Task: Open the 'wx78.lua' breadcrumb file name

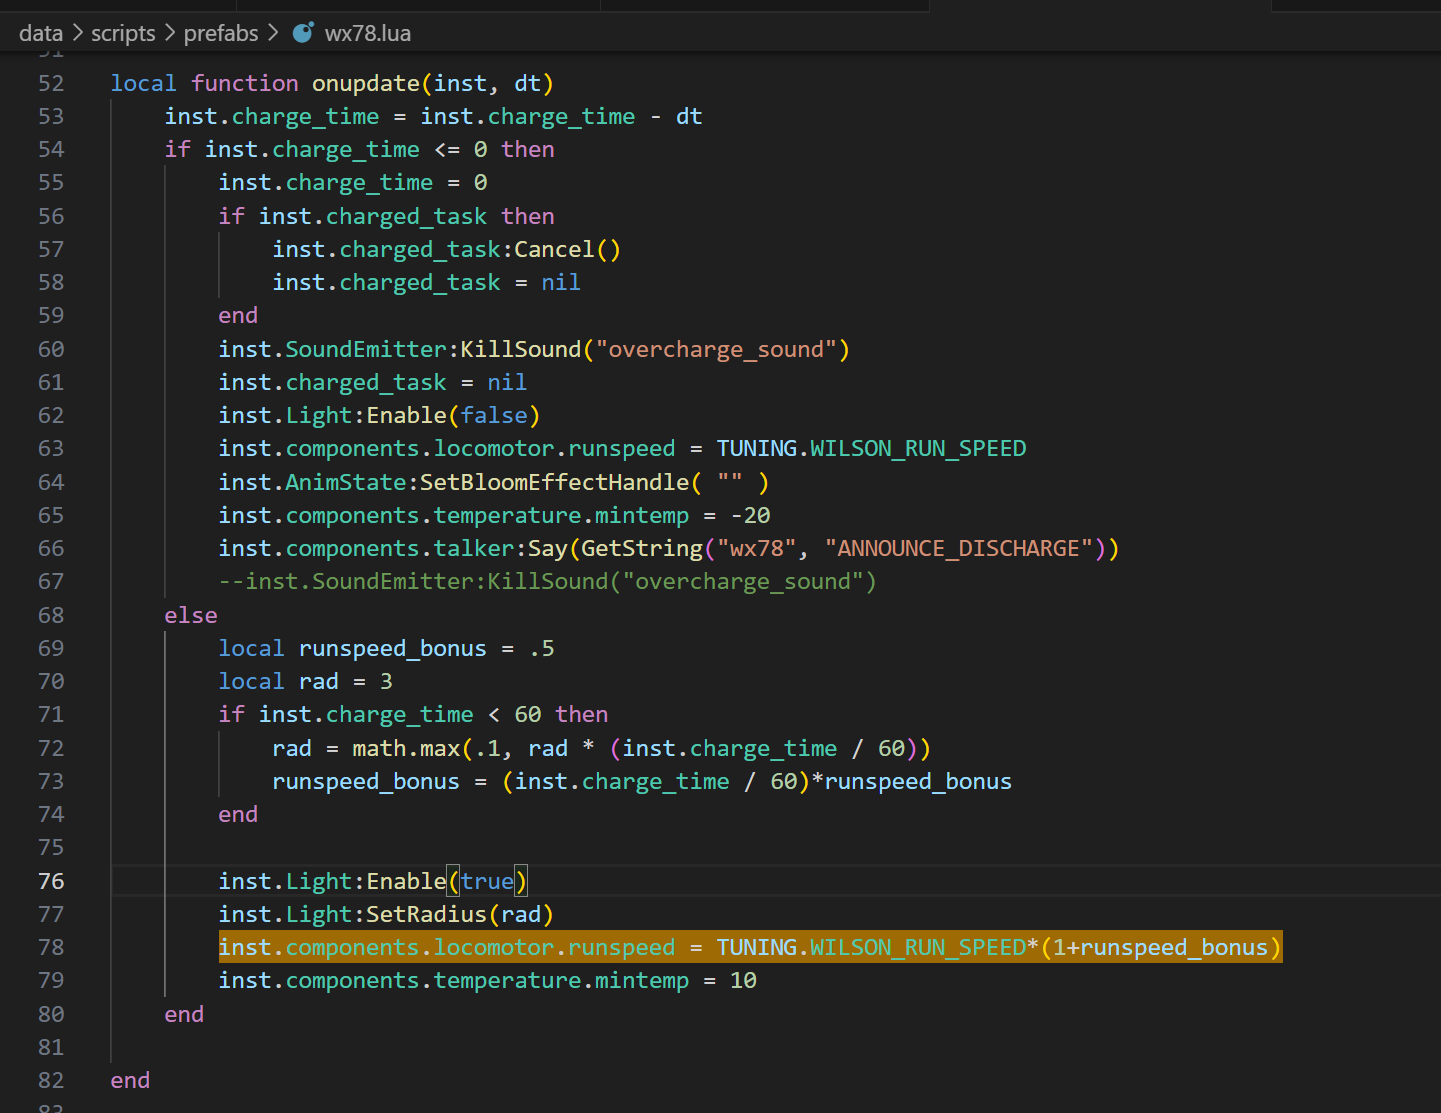Action: pos(368,33)
